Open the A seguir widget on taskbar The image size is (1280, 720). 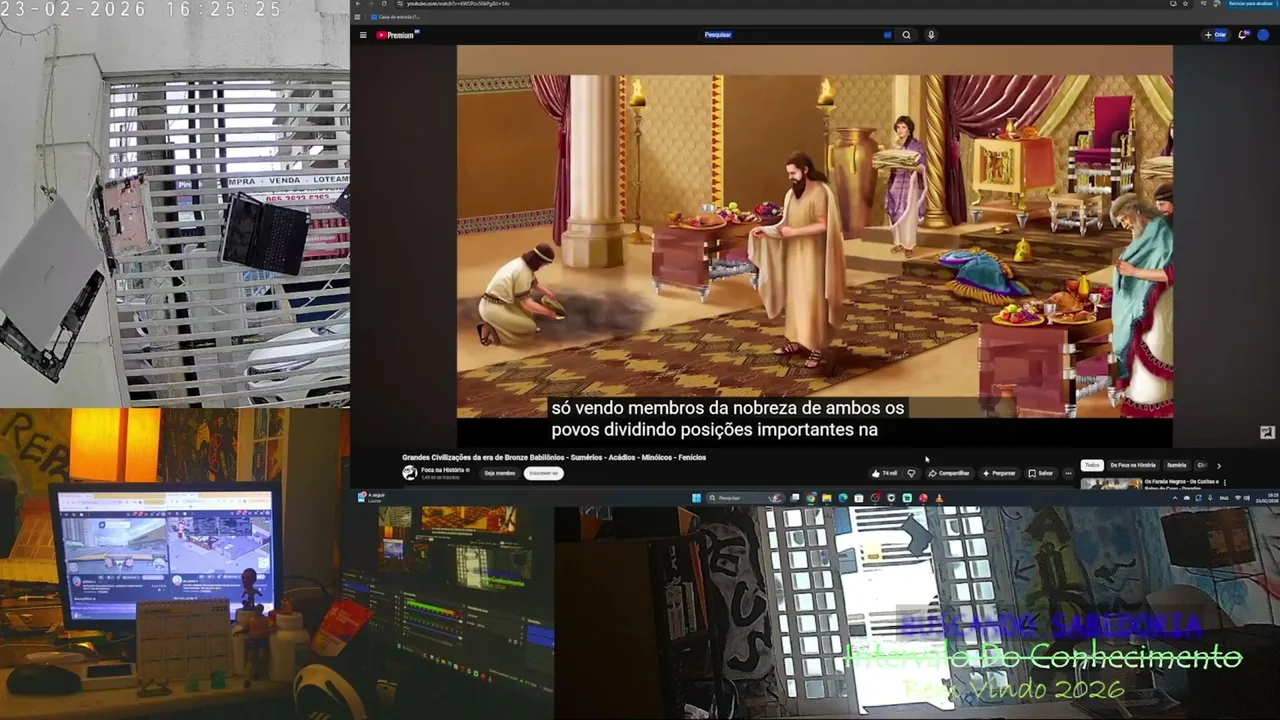pos(370,497)
